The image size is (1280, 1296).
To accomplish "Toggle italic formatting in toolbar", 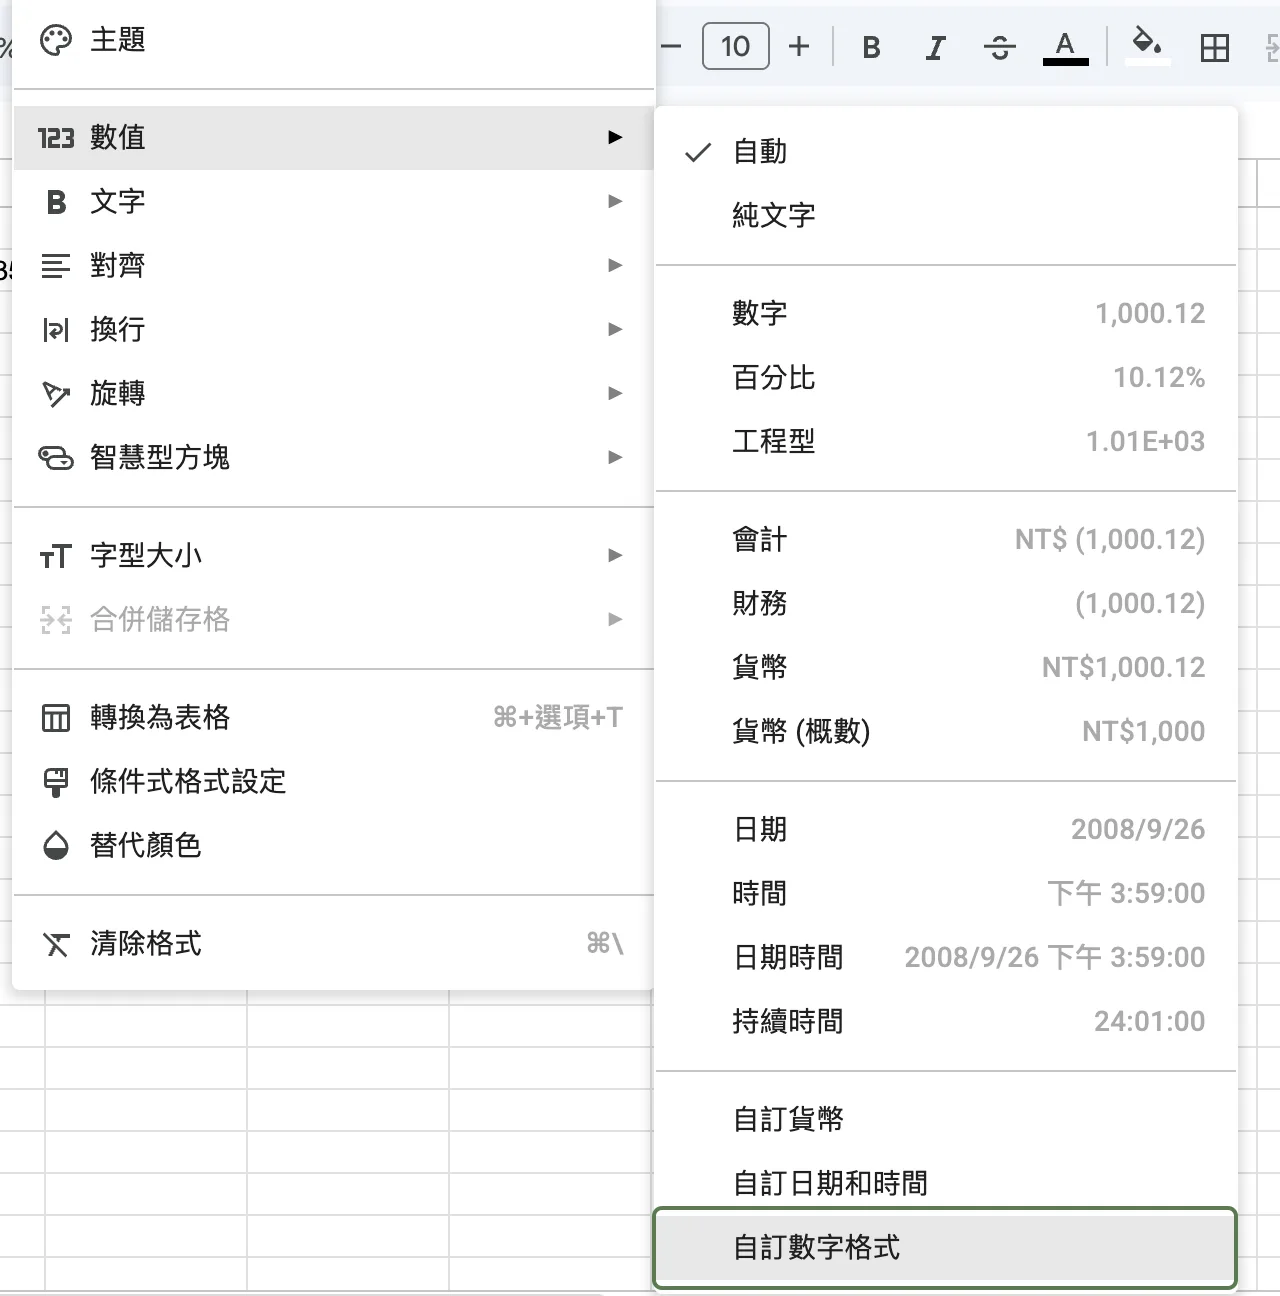I will point(935,47).
